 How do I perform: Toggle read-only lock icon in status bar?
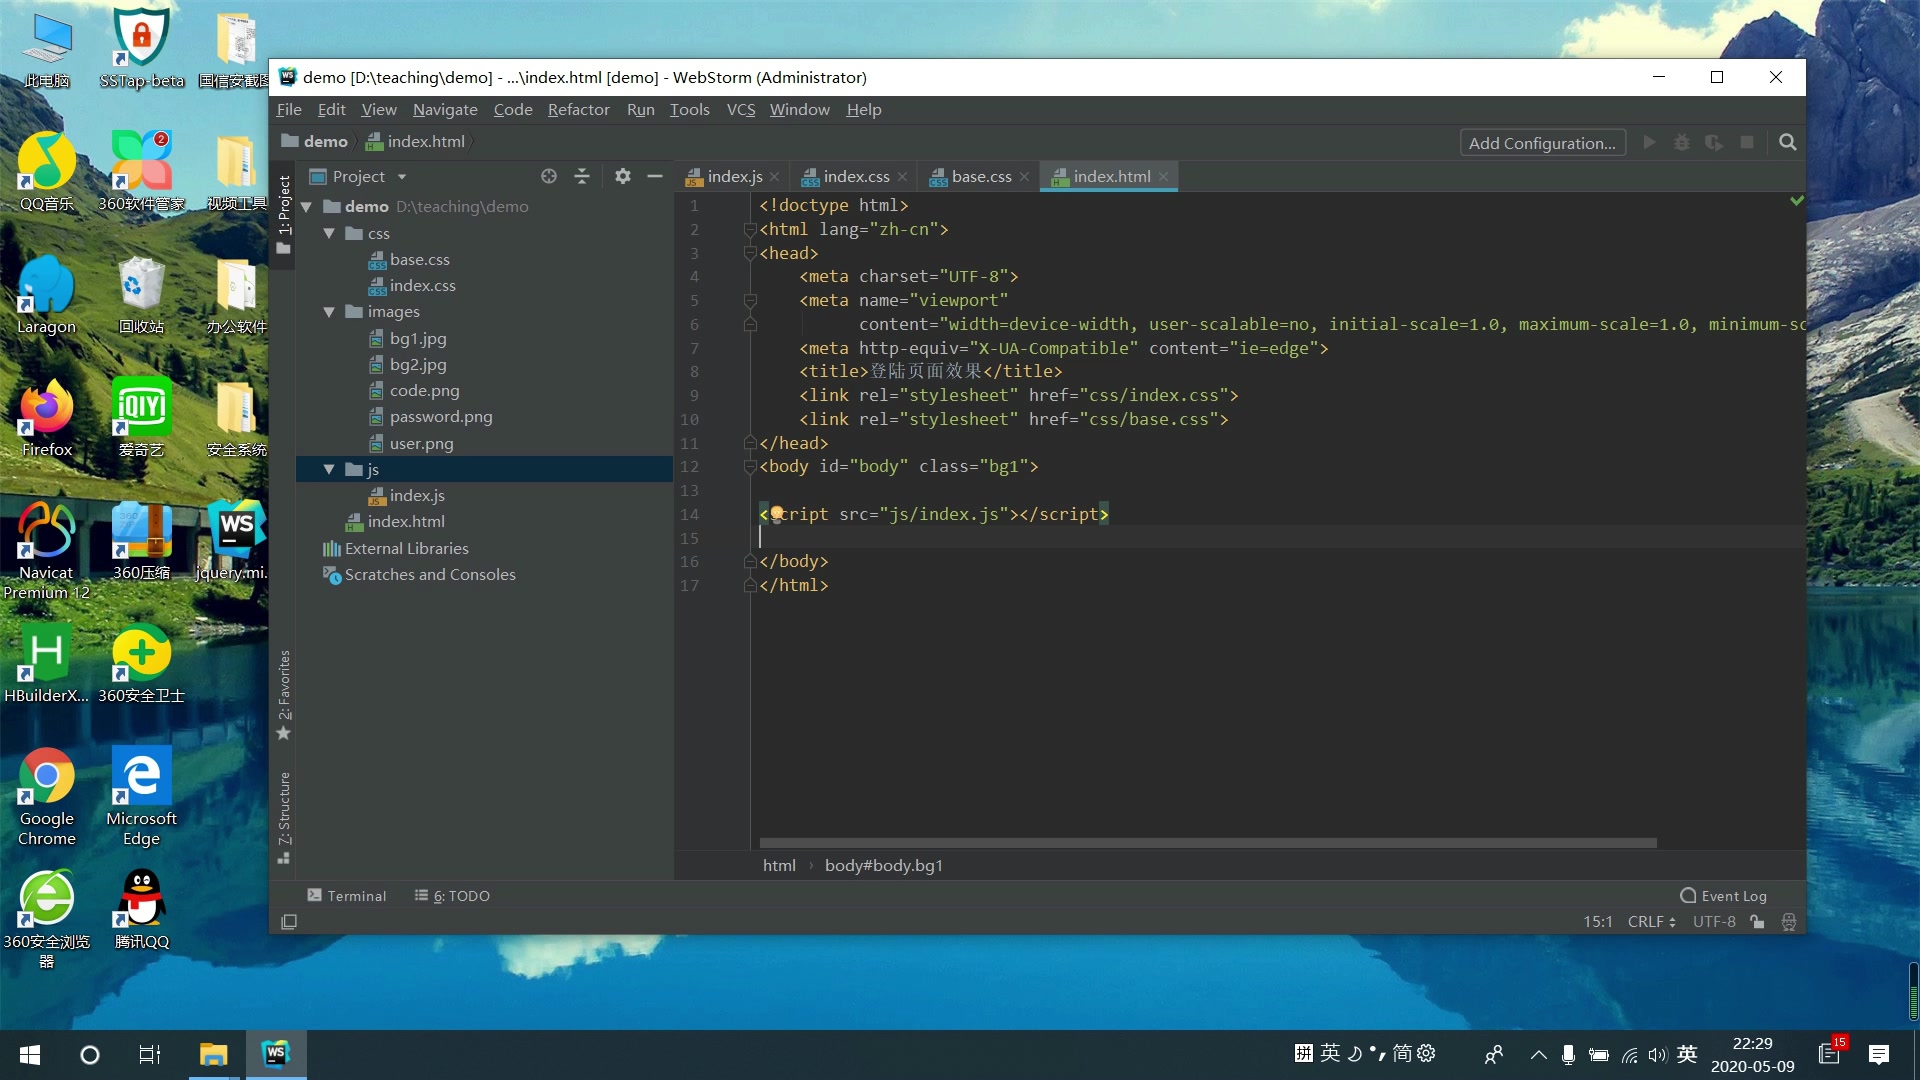click(x=1757, y=922)
